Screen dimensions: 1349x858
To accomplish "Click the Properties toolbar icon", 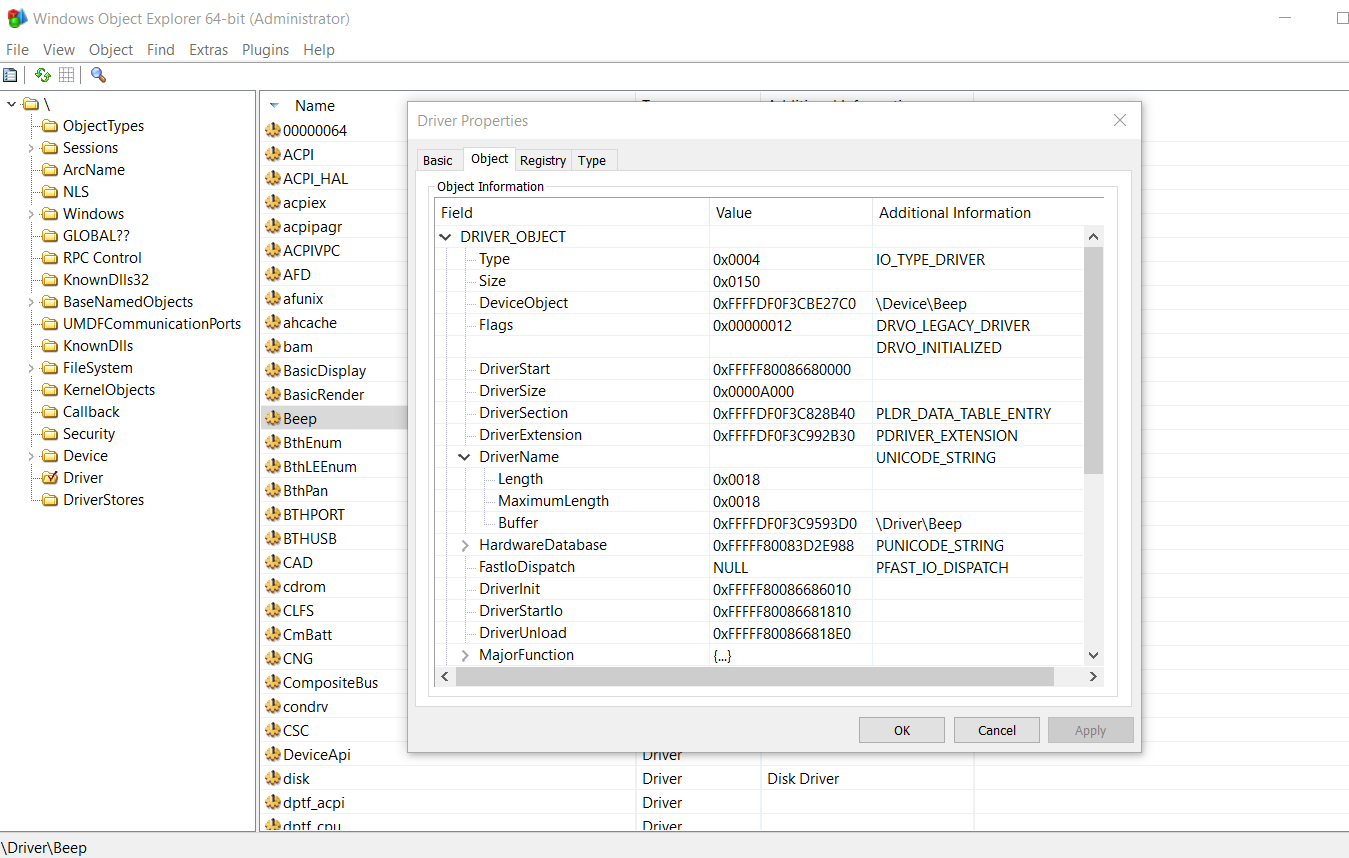I will tap(10, 75).
